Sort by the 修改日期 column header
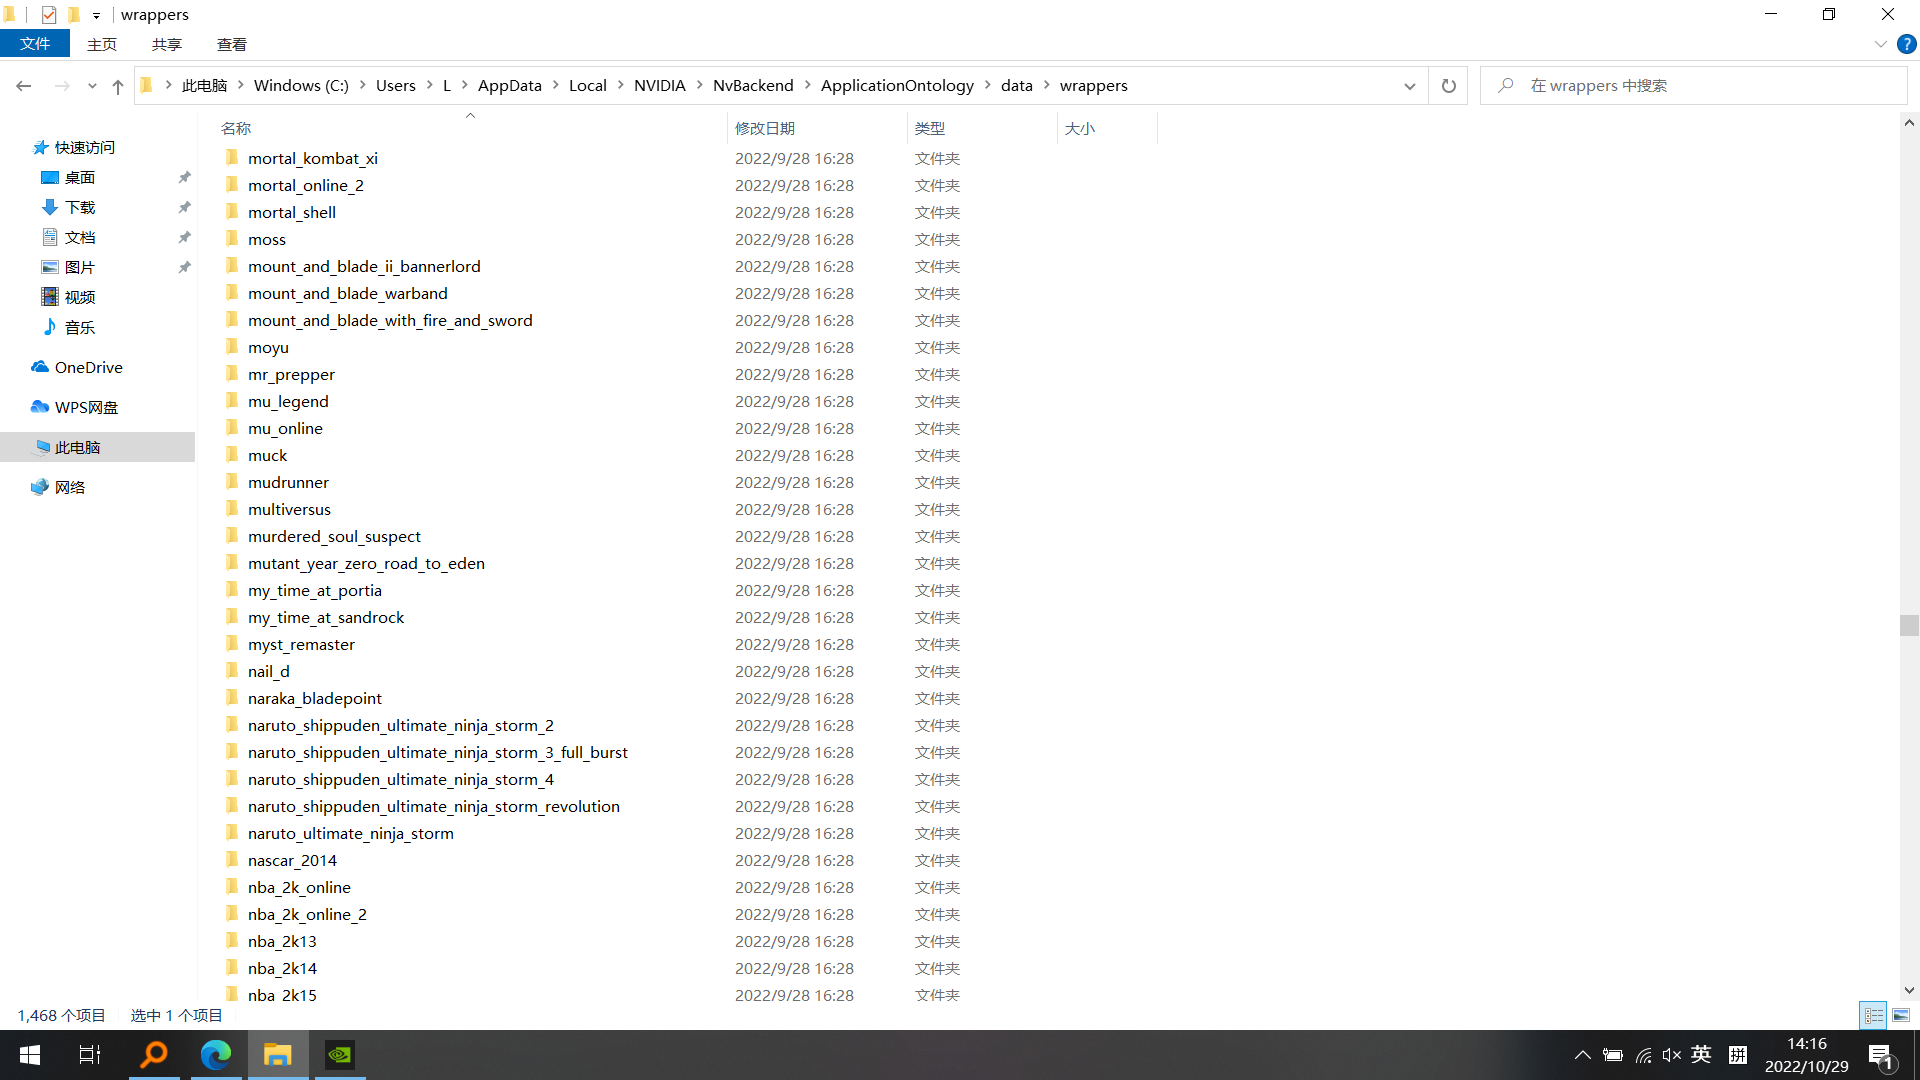The image size is (1920, 1080). pos(817,128)
